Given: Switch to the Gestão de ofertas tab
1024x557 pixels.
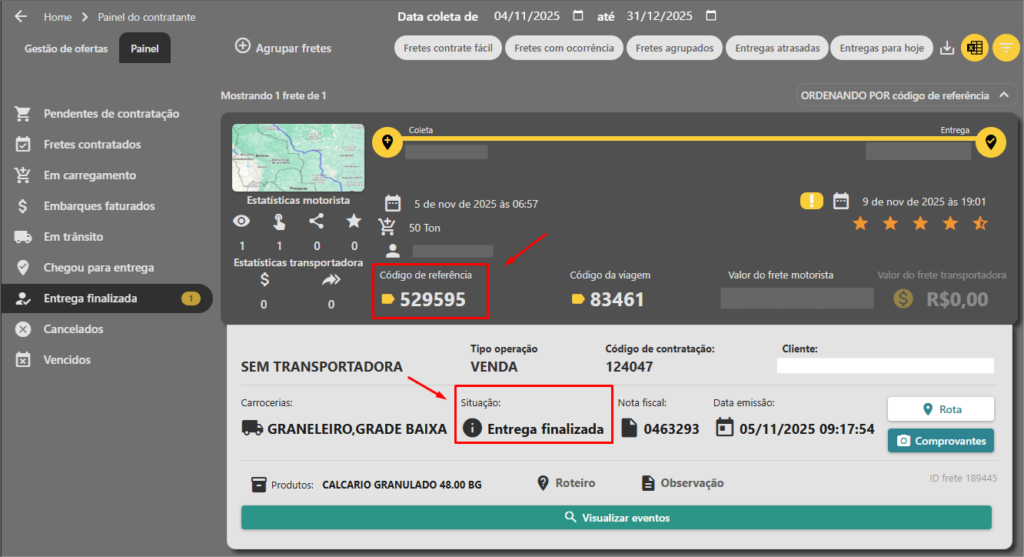Looking at the screenshot, I should pyautogui.click(x=66, y=48).
